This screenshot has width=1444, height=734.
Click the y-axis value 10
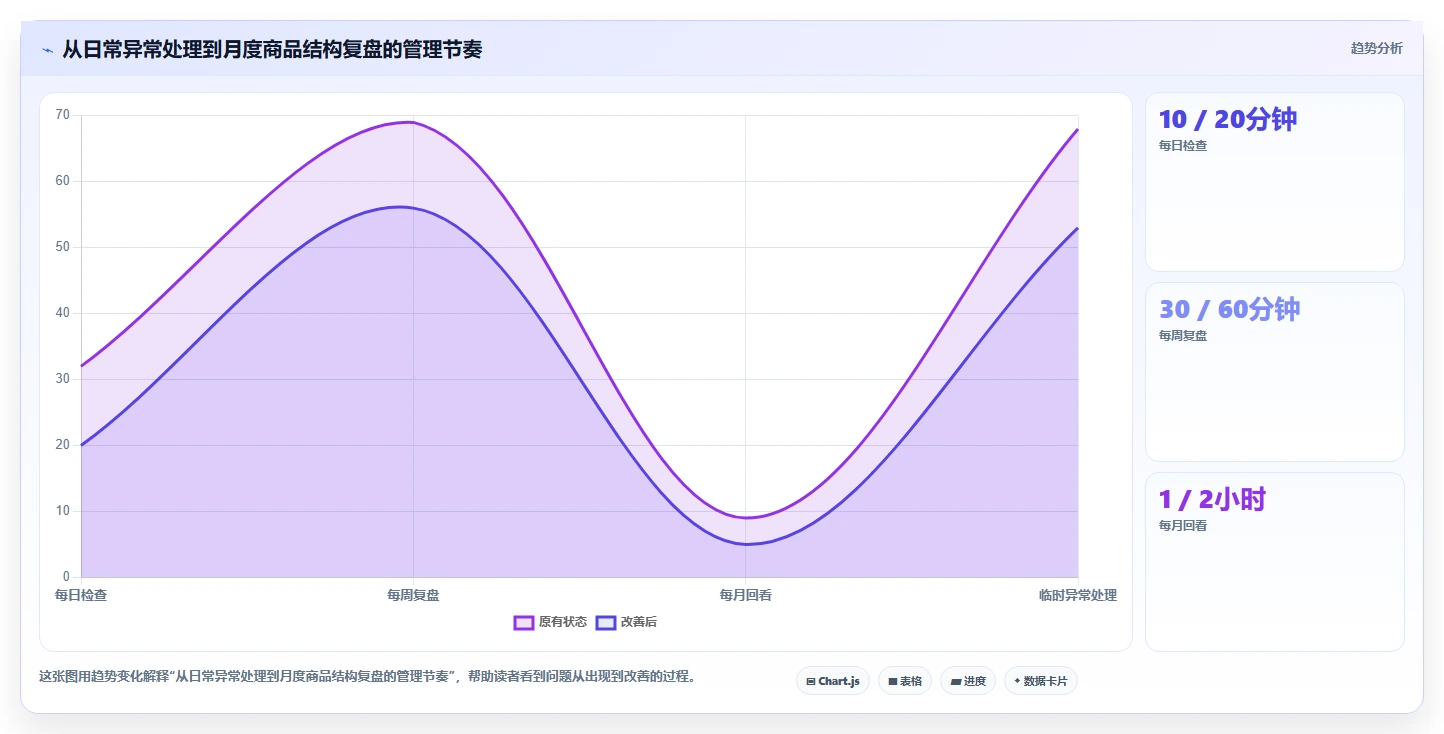click(x=63, y=511)
